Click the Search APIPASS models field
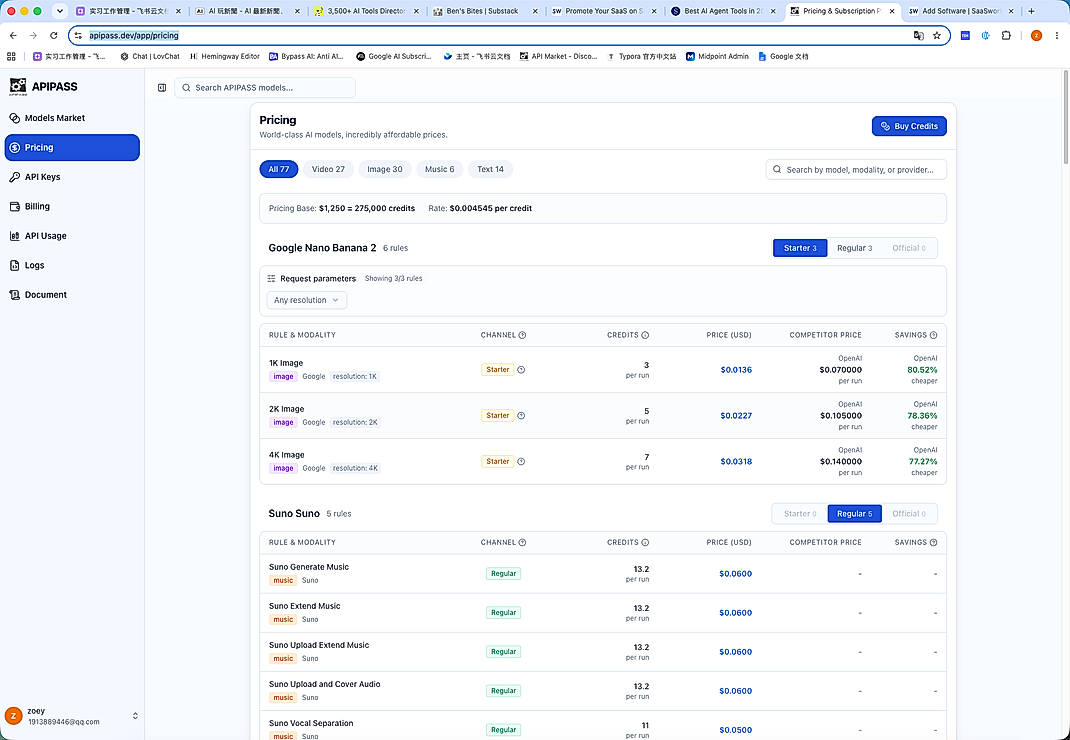Viewport: 1070px width, 740px height. [x=265, y=87]
